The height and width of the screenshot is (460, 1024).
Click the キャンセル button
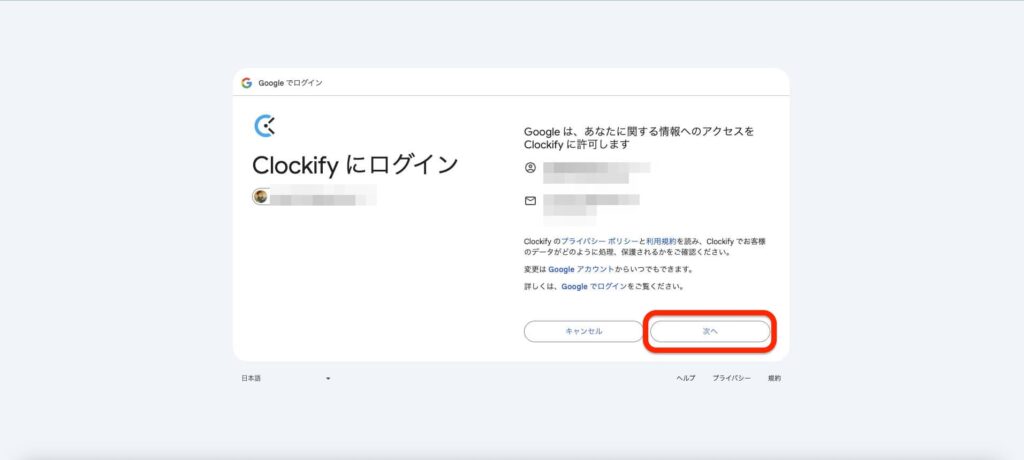(x=584, y=331)
